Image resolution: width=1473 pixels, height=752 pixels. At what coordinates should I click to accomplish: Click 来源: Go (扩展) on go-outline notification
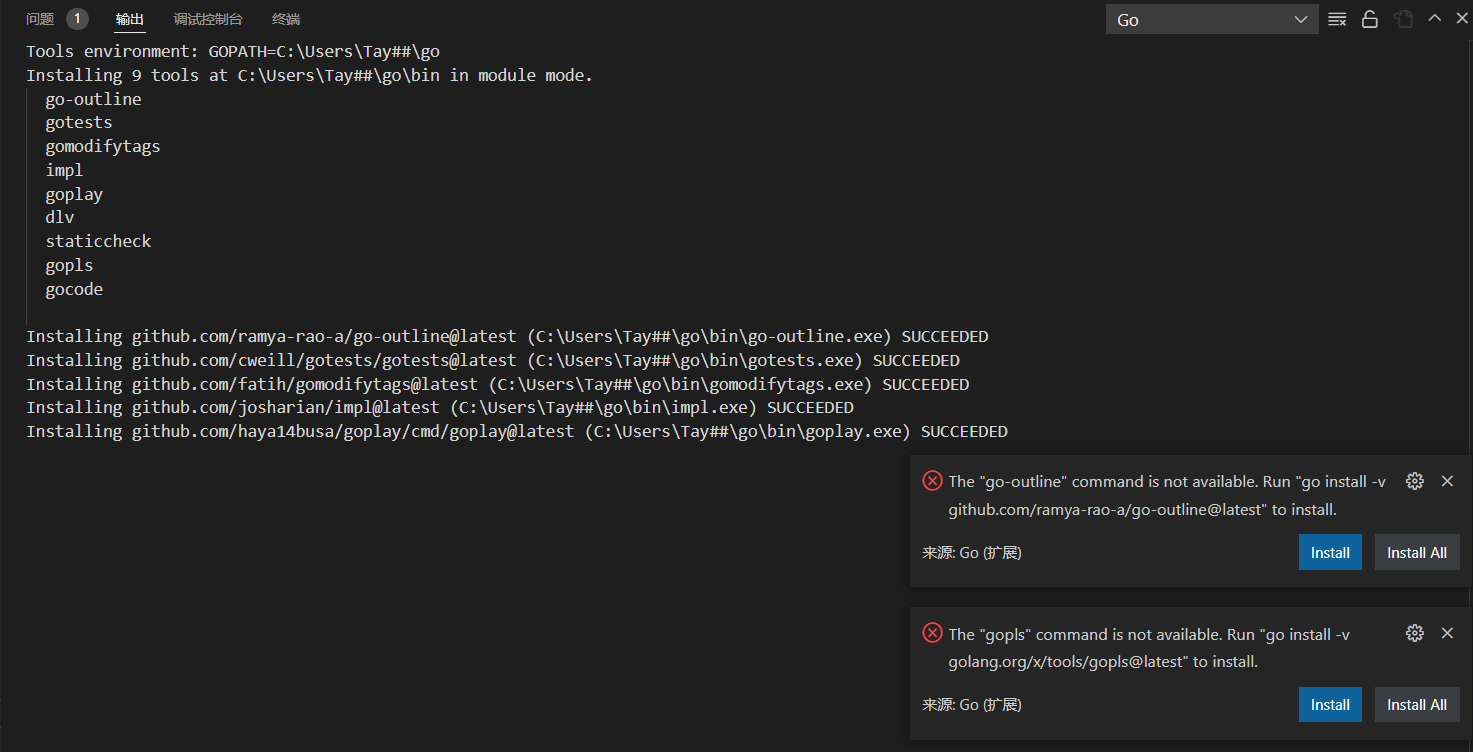(x=971, y=552)
